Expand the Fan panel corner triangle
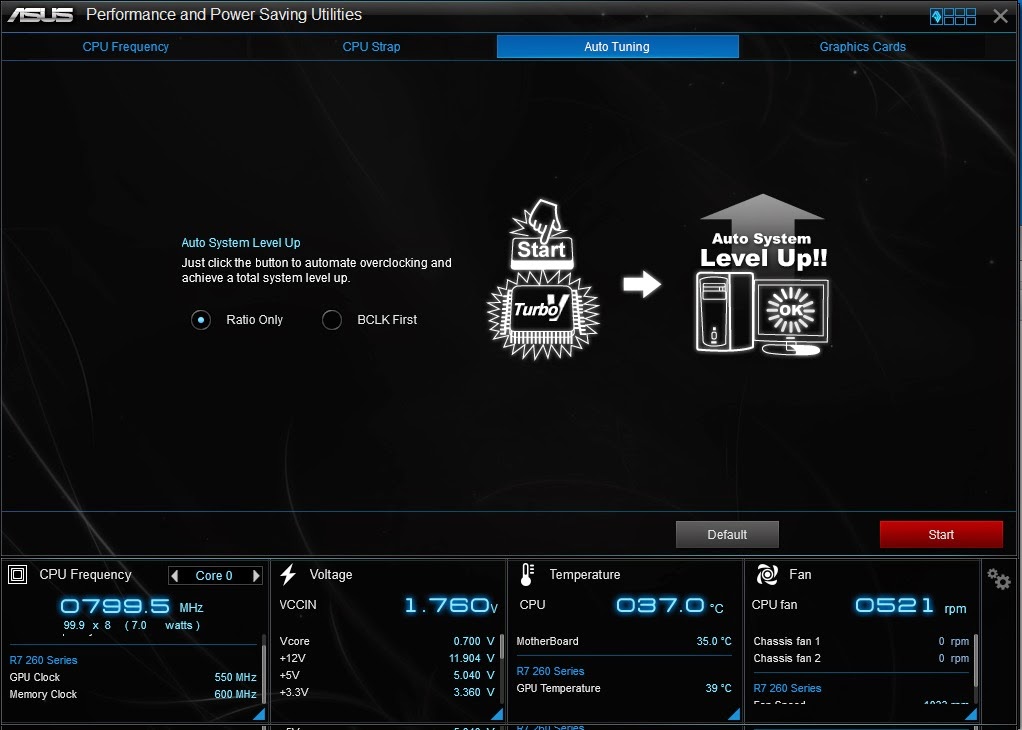The image size is (1022, 730). click(971, 714)
